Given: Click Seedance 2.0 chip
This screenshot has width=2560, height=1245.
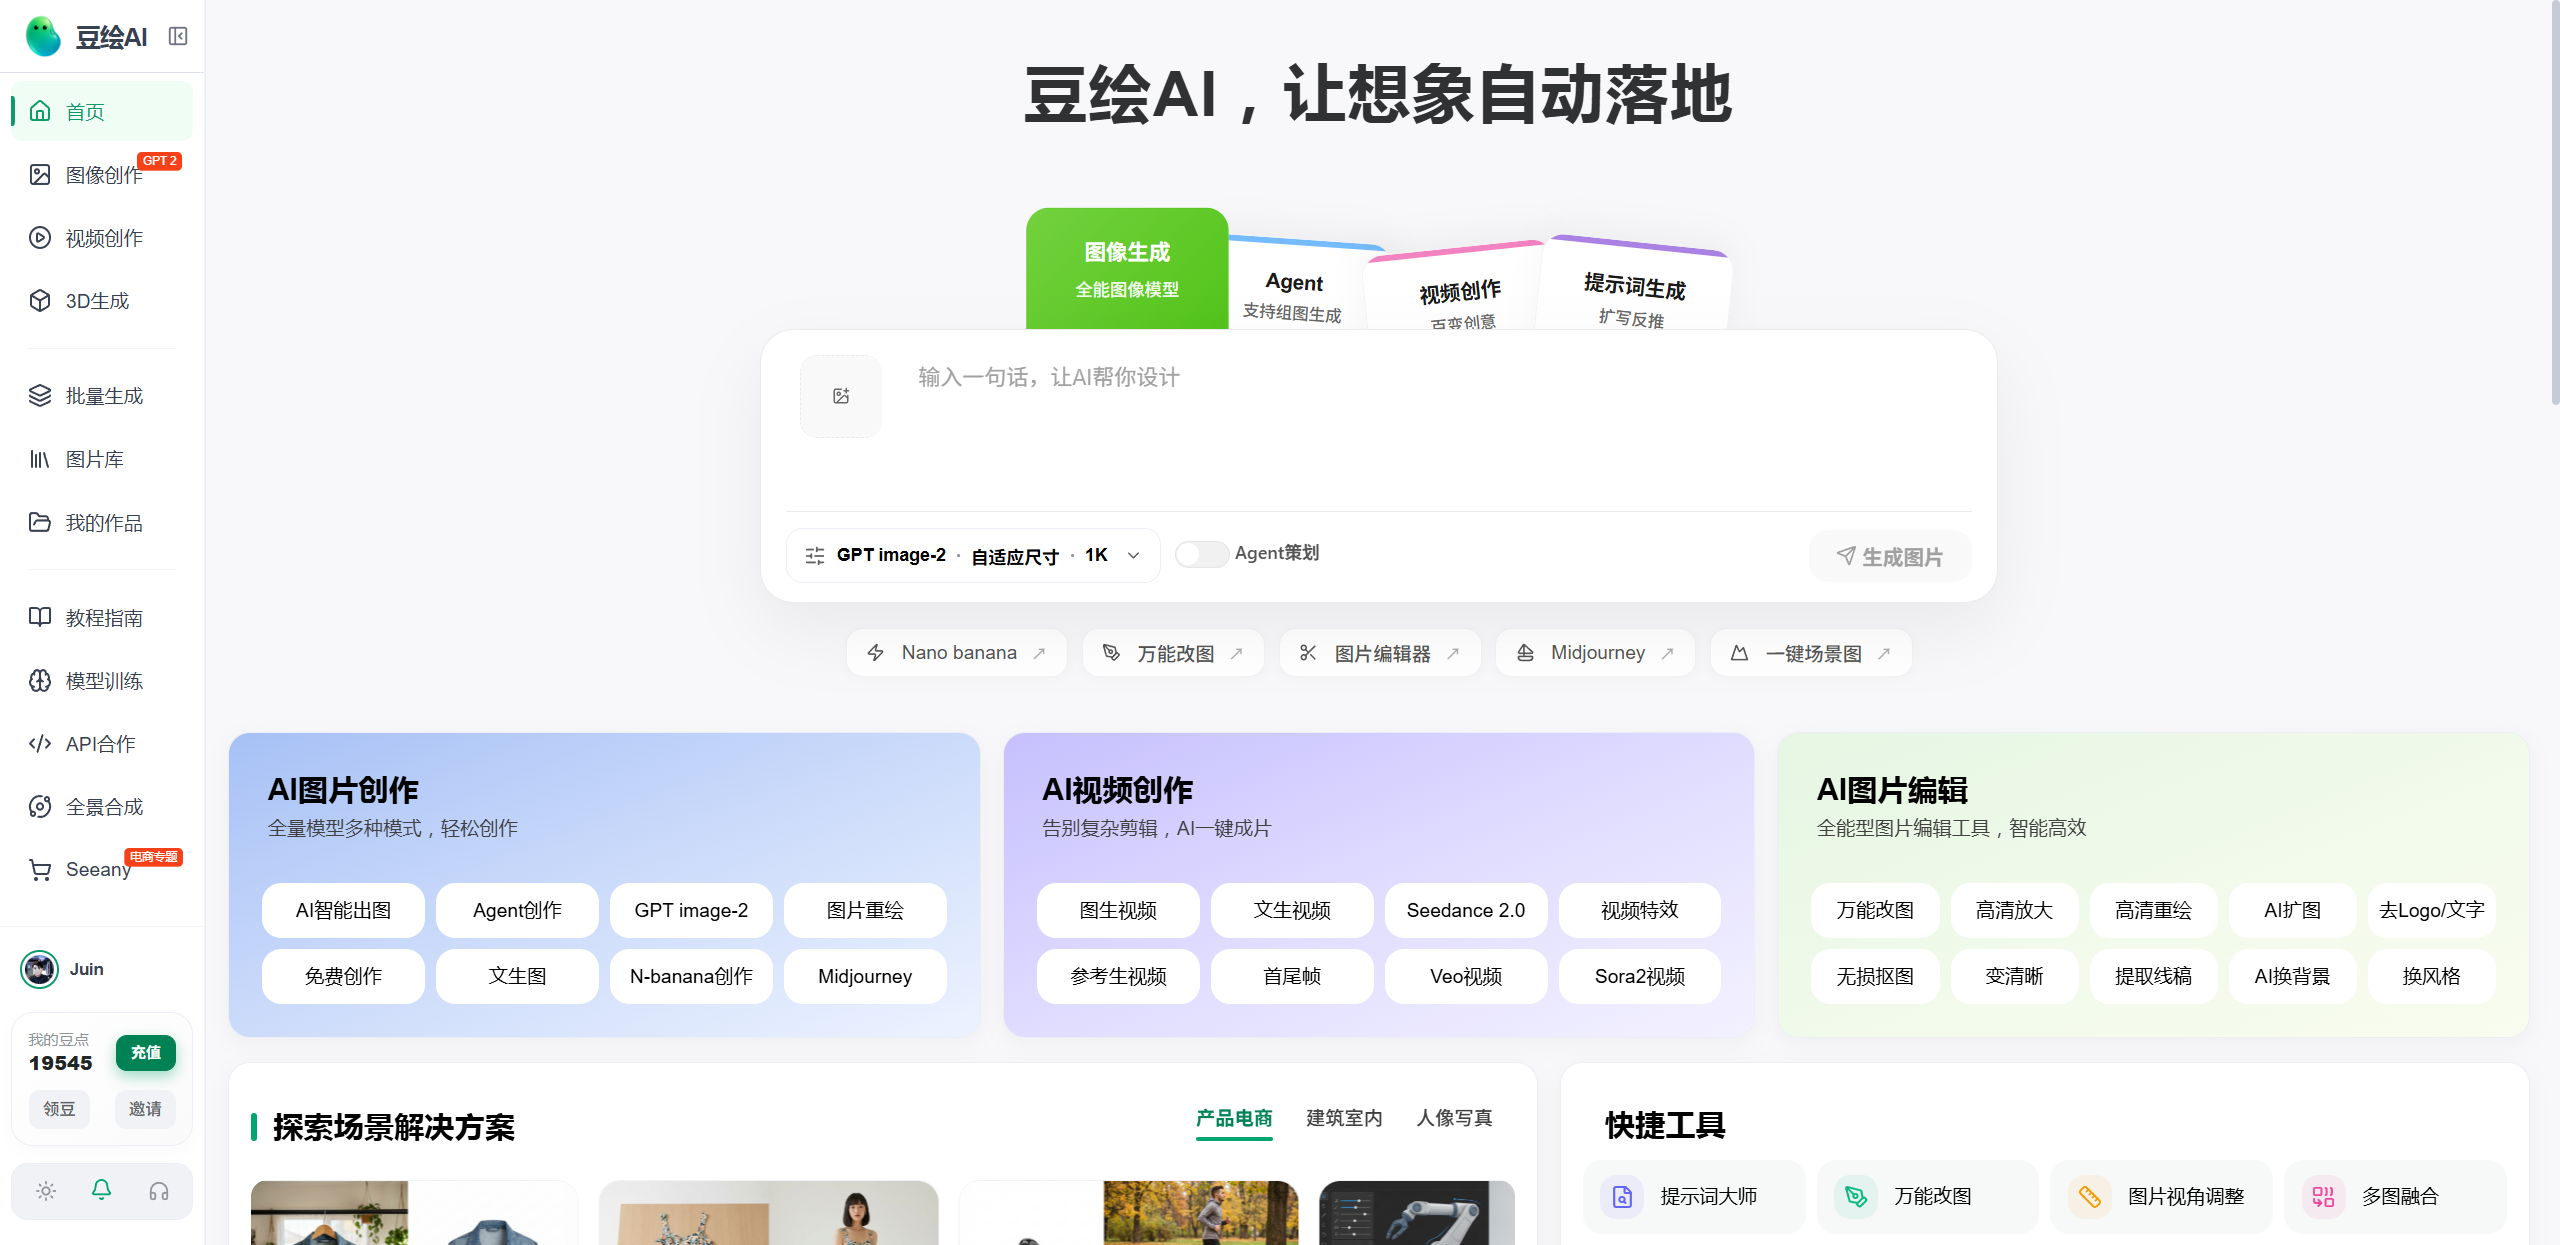Looking at the screenshot, I should coord(1466,910).
